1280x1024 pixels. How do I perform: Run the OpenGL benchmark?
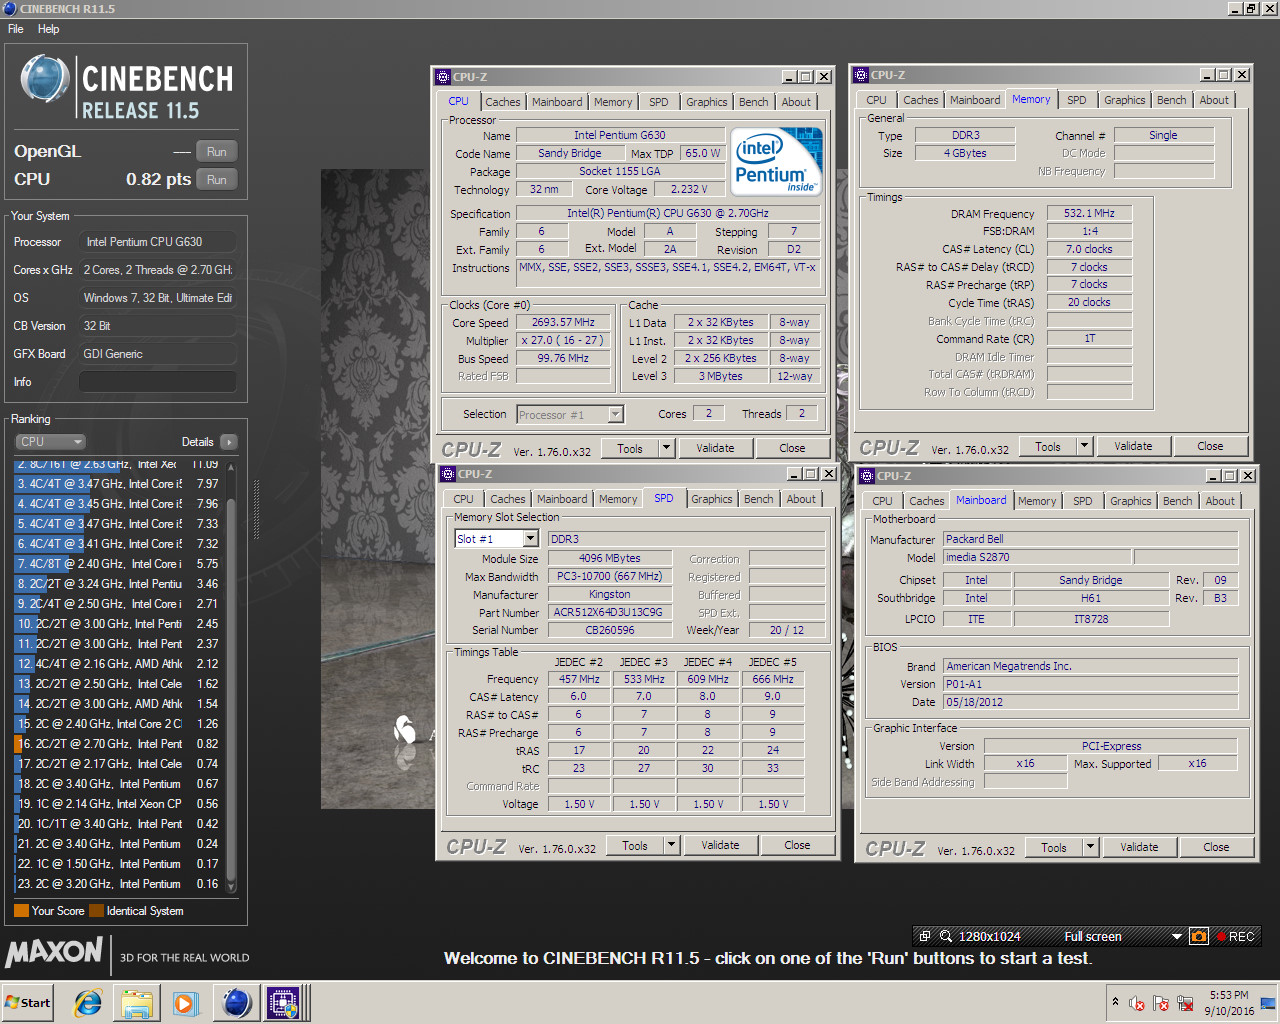click(216, 152)
